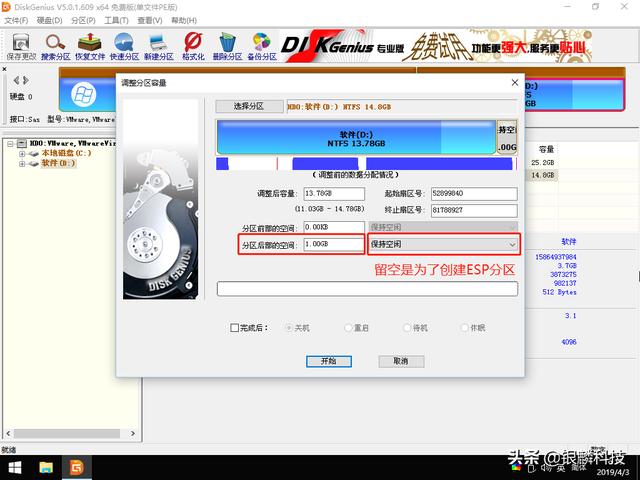The width and height of the screenshot is (640, 480).
Task: Click the 取消 button in the dialog
Action: (401, 361)
